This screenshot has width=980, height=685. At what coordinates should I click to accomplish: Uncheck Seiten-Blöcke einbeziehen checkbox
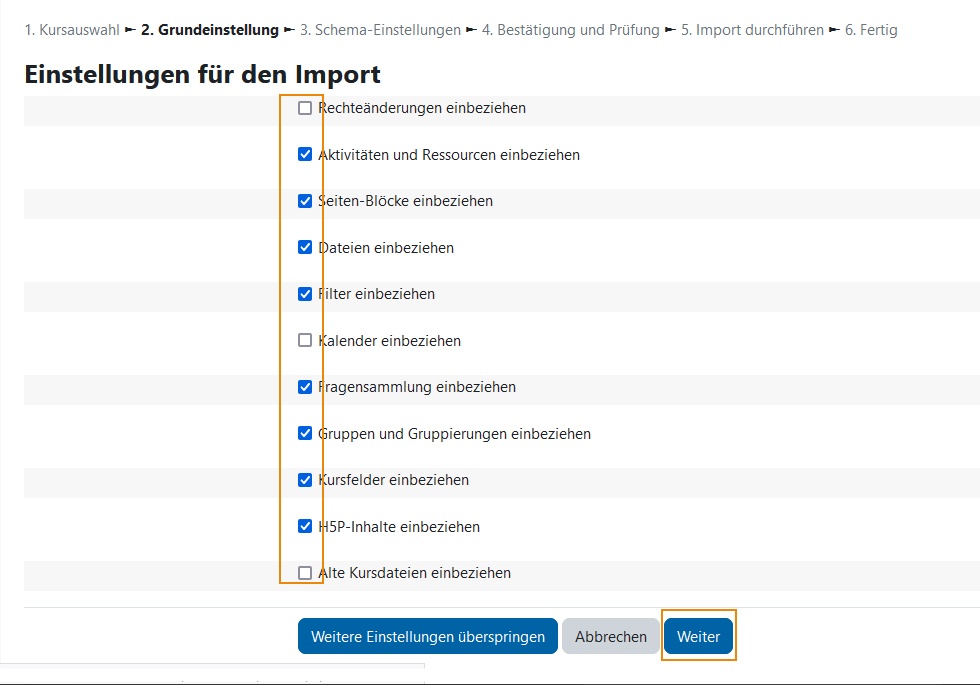pos(305,201)
